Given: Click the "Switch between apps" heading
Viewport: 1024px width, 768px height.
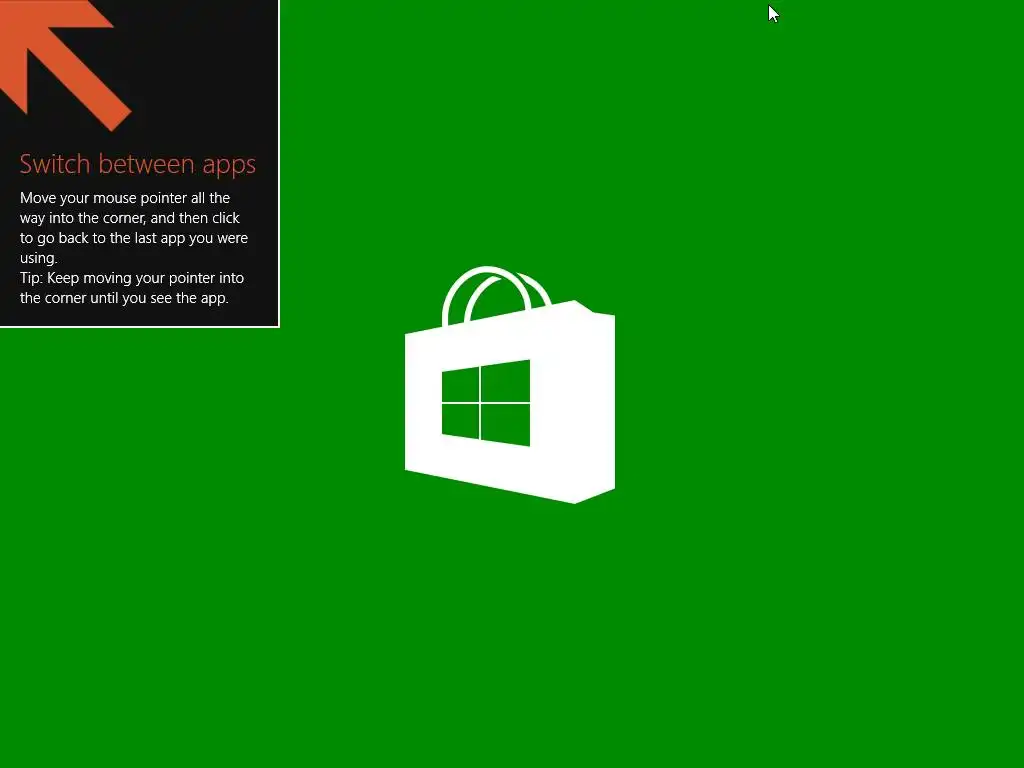Looking at the screenshot, I should [x=138, y=165].
